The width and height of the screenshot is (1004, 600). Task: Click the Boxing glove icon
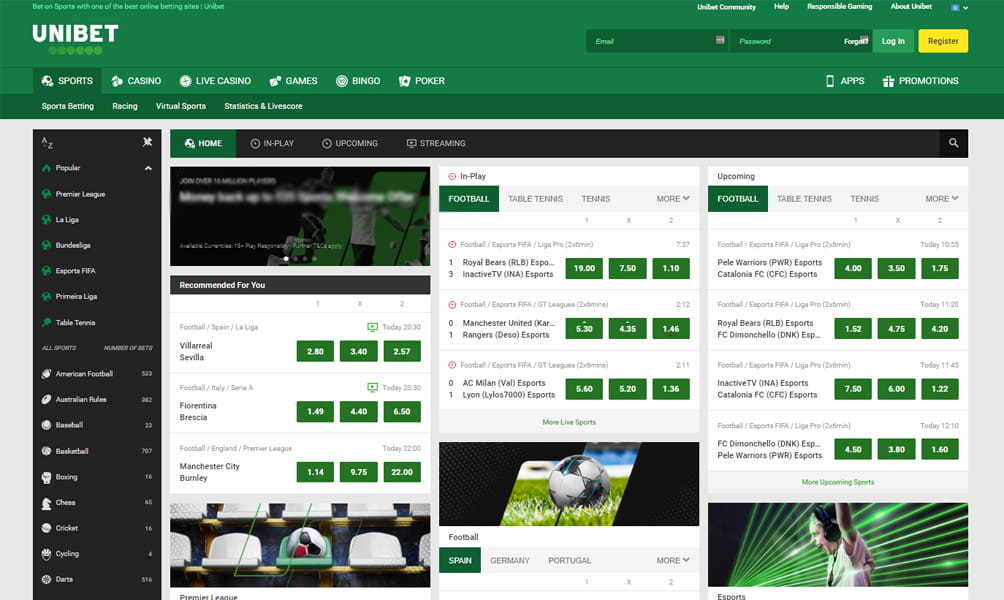click(x=46, y=477)
